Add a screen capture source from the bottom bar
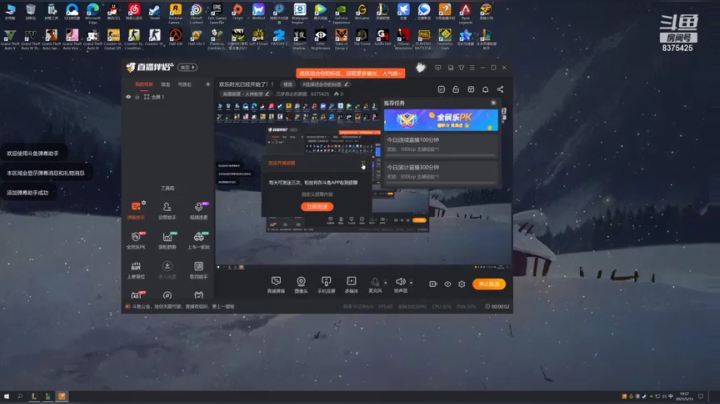This screenshot has height=404, width=720. tap(276, 285)
